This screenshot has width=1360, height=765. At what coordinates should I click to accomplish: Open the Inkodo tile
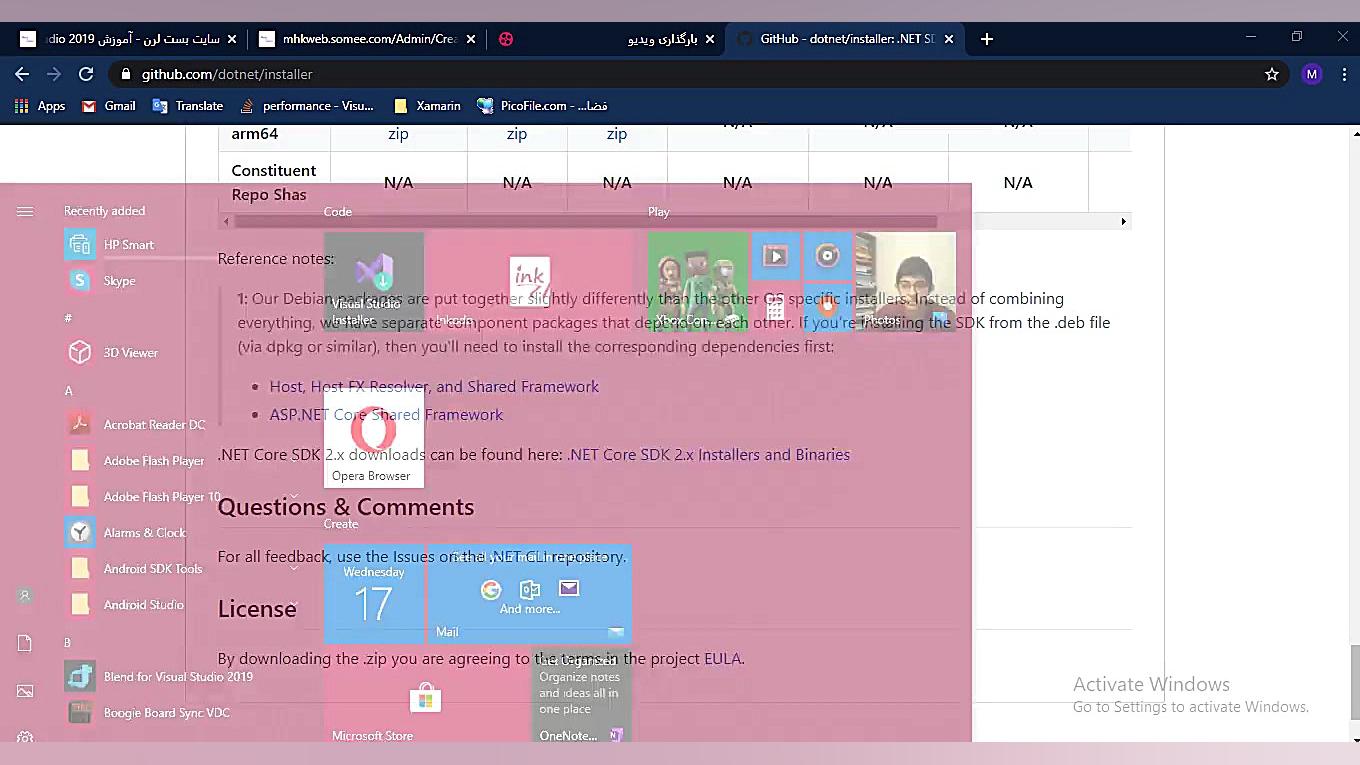click(529, 282)
